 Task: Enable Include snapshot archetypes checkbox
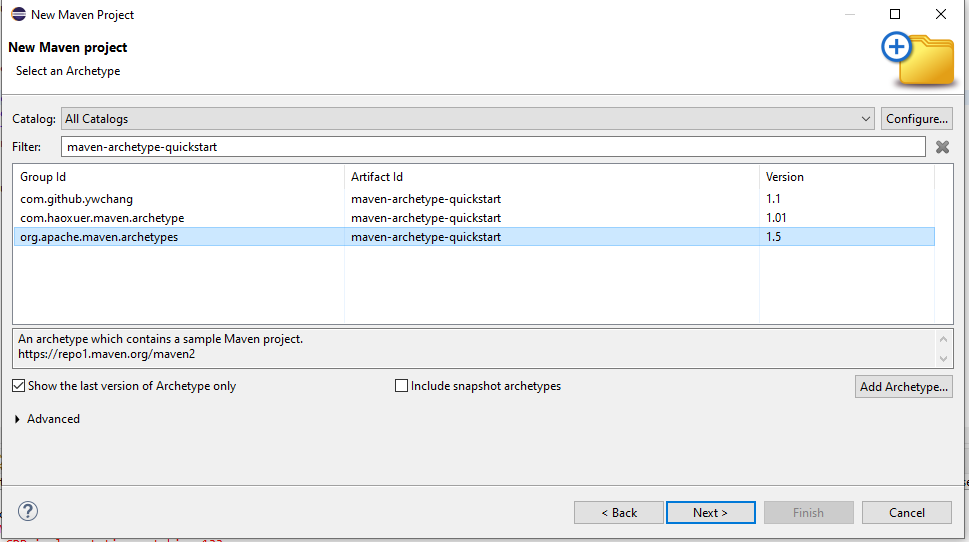402,386
